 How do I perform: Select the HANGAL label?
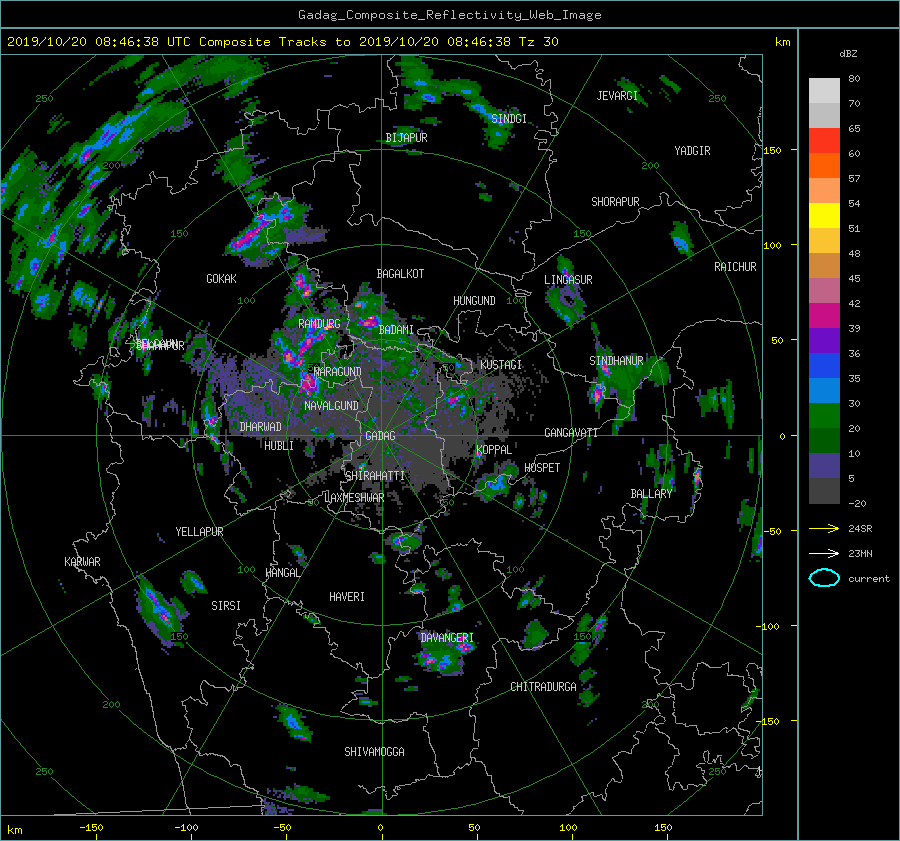click(x=282, y=573)
